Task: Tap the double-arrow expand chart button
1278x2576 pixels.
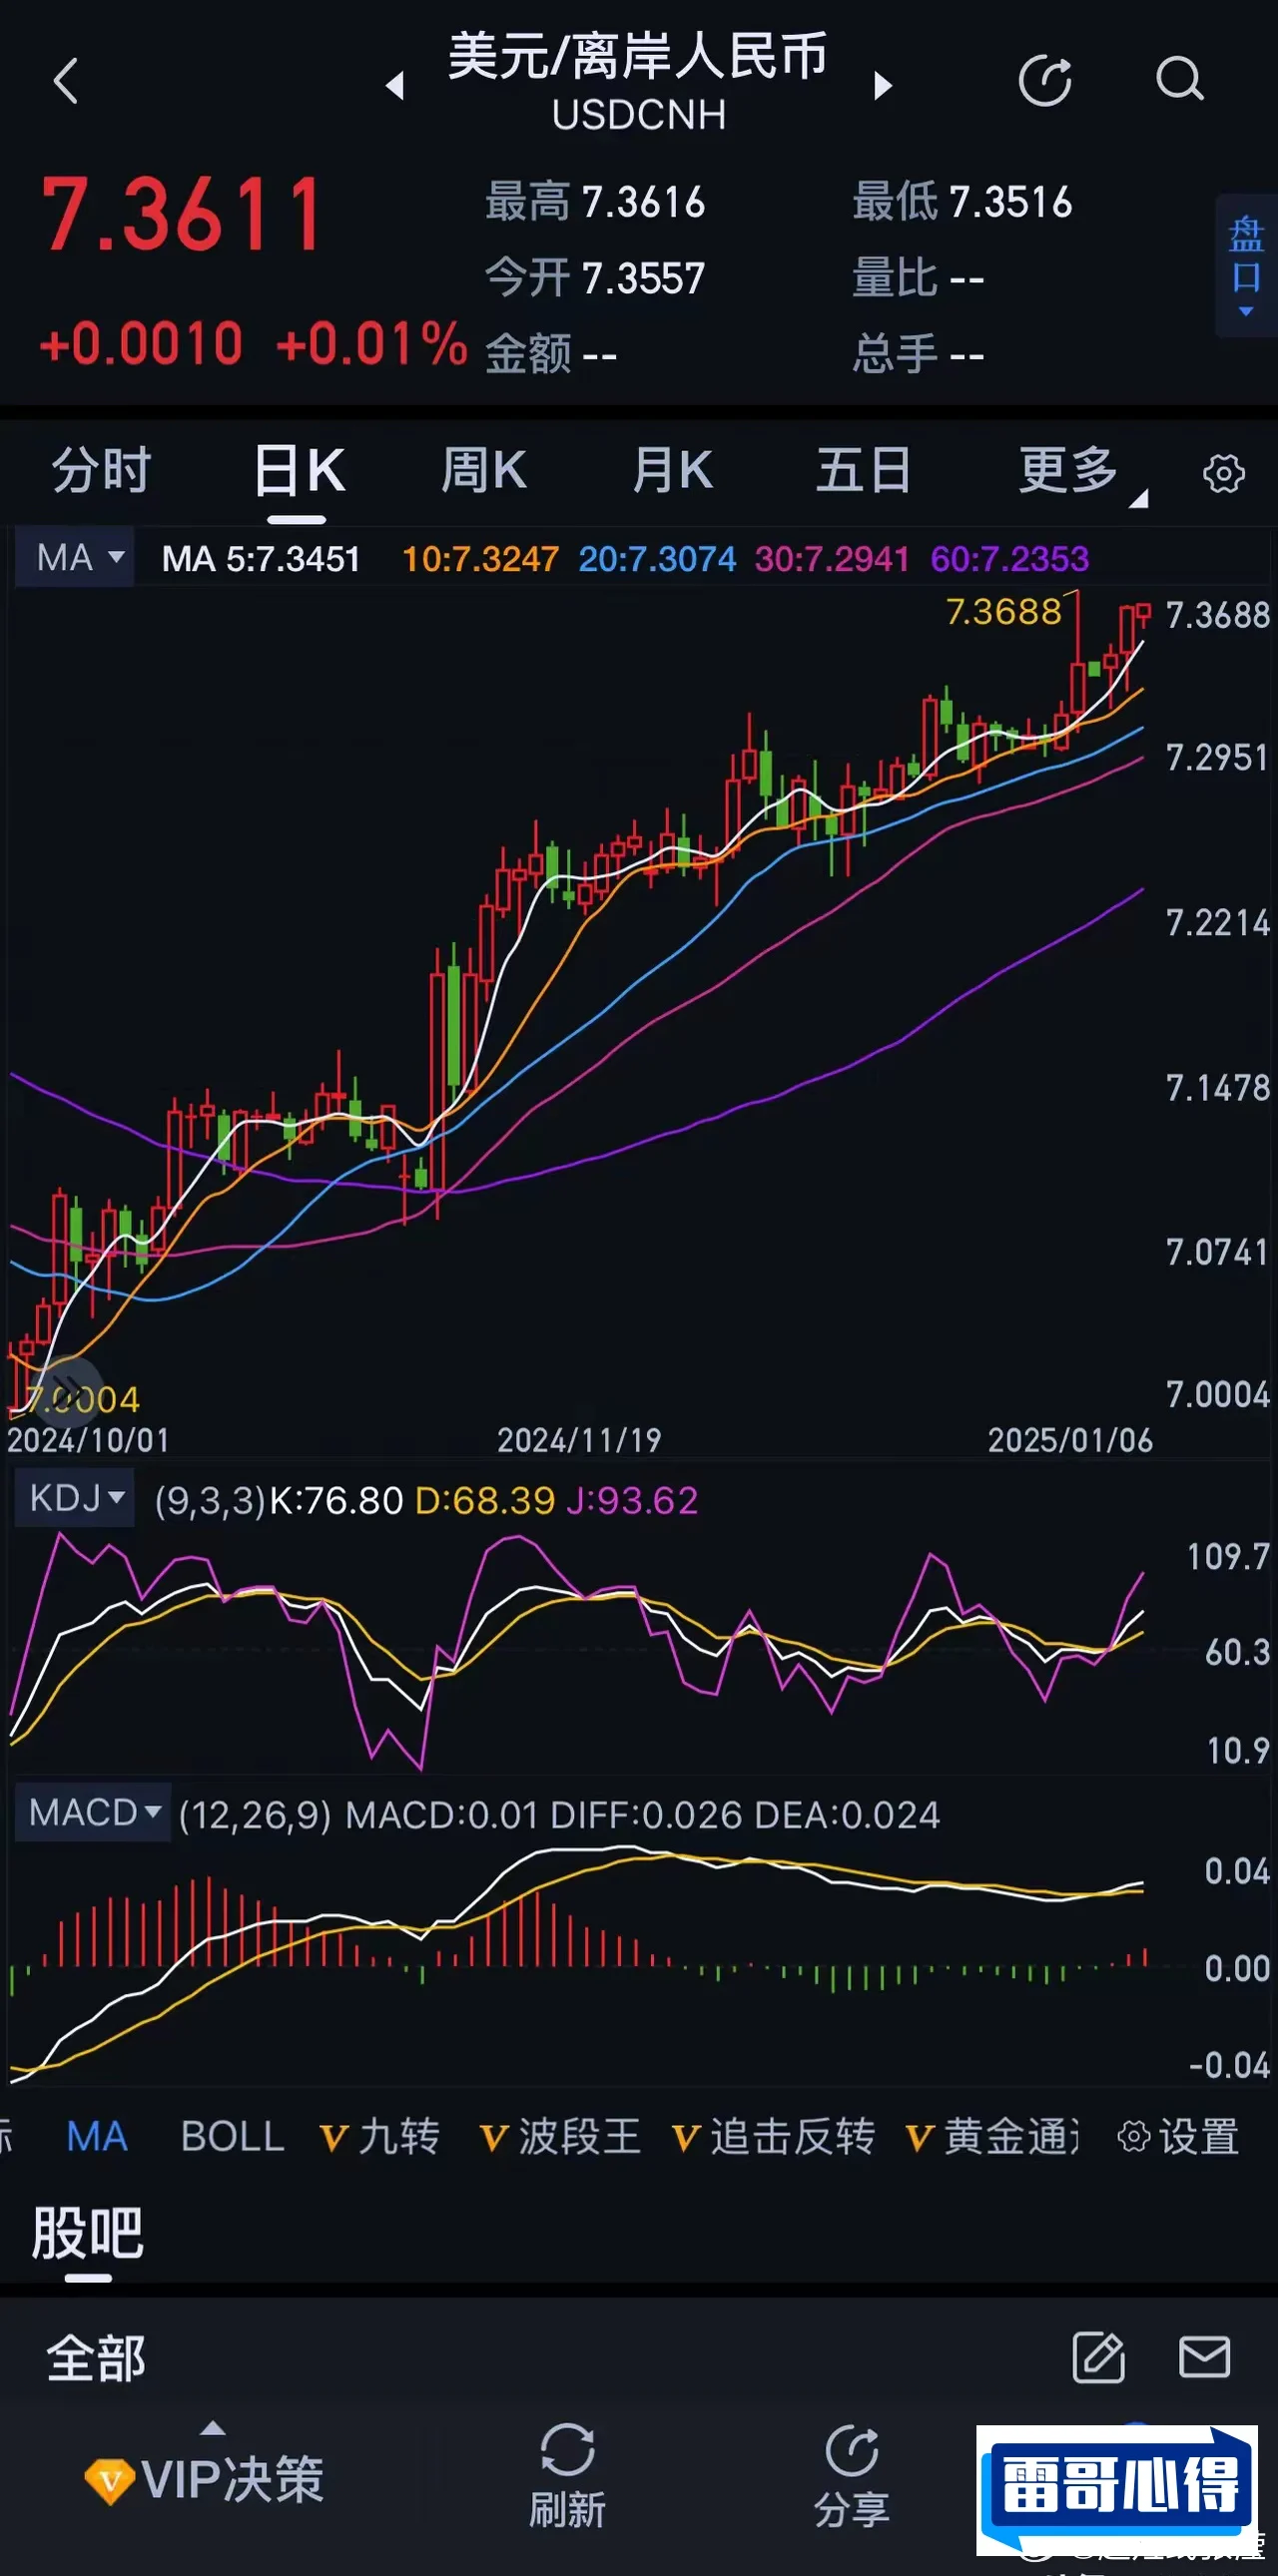Action: click(x=69, y=1390)
